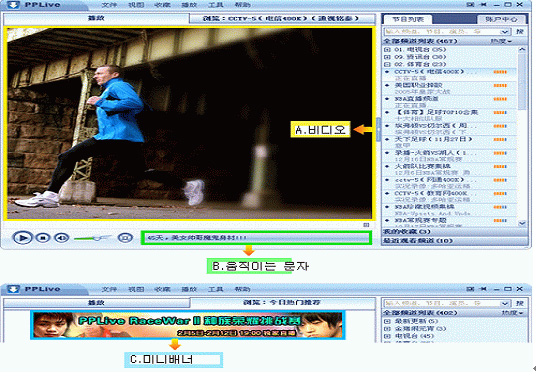Click the small icon below the video's right corner
536x380 pixels.
point(366,225)
